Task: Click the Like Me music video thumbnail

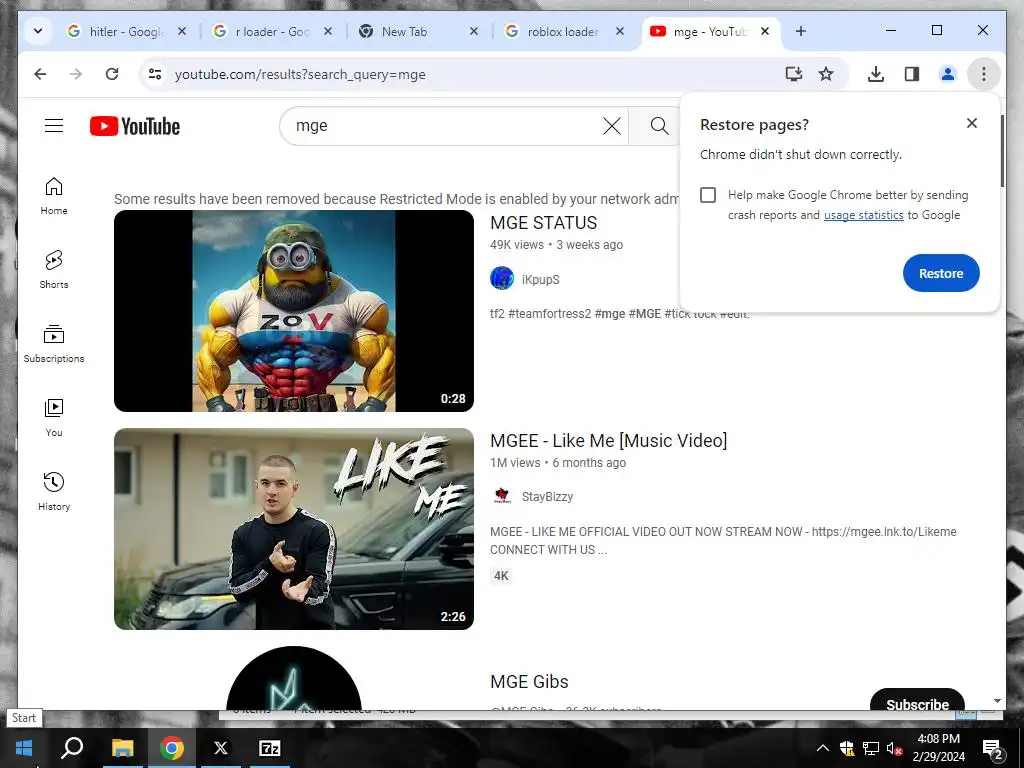Action: coord(294,529)
